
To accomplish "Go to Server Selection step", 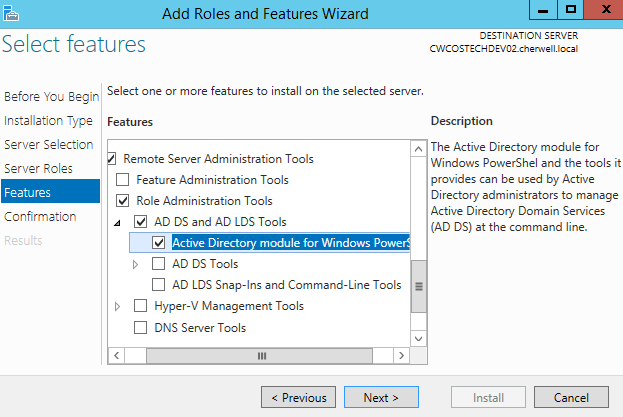I will point(48,145).
